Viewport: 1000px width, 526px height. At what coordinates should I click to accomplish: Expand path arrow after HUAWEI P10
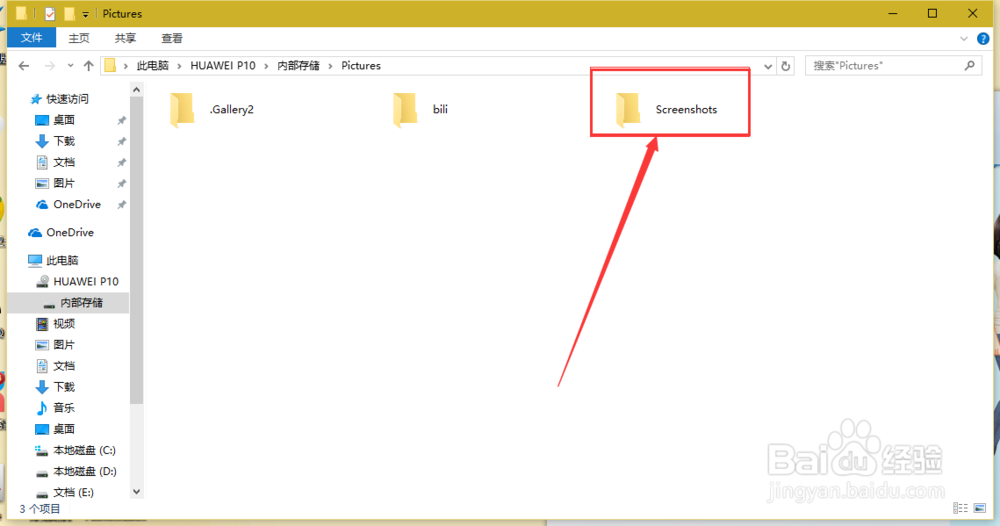[x=266, y=66]
